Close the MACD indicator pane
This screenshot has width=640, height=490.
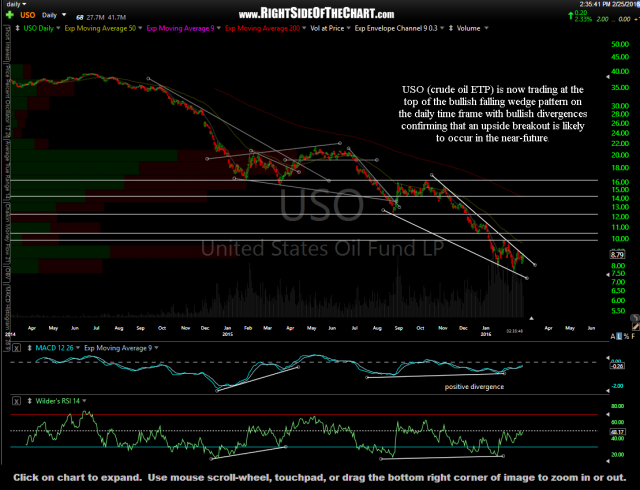(x=16, y=348)
